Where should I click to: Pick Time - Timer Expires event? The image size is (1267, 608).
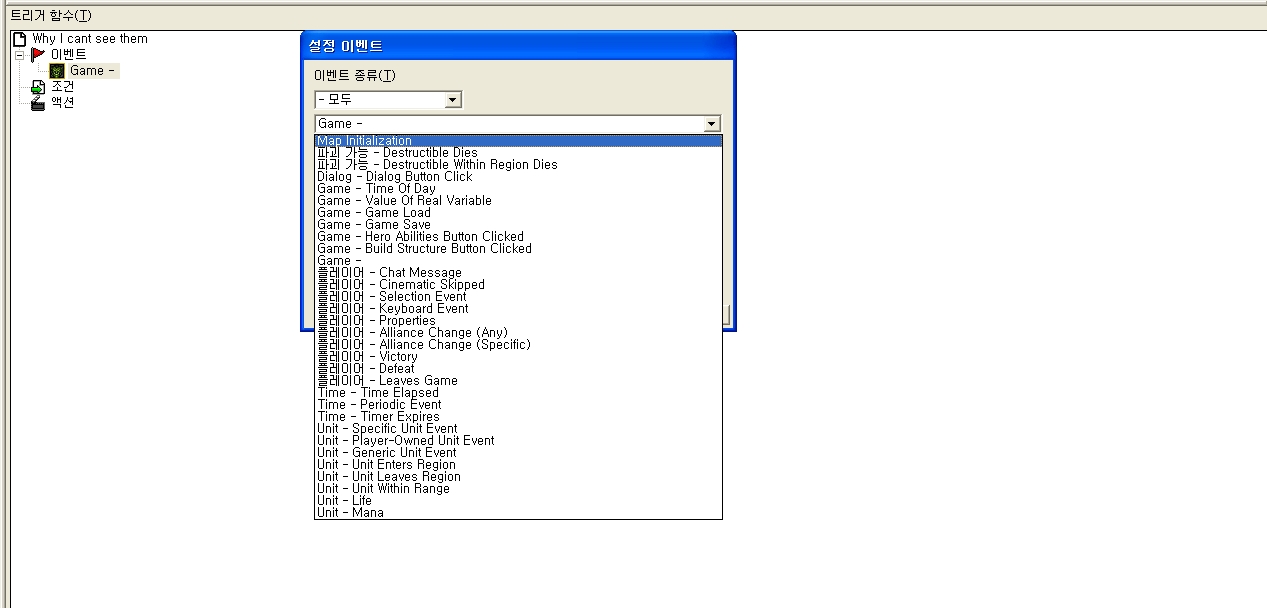pyautogui.click(x=518, y=417)
